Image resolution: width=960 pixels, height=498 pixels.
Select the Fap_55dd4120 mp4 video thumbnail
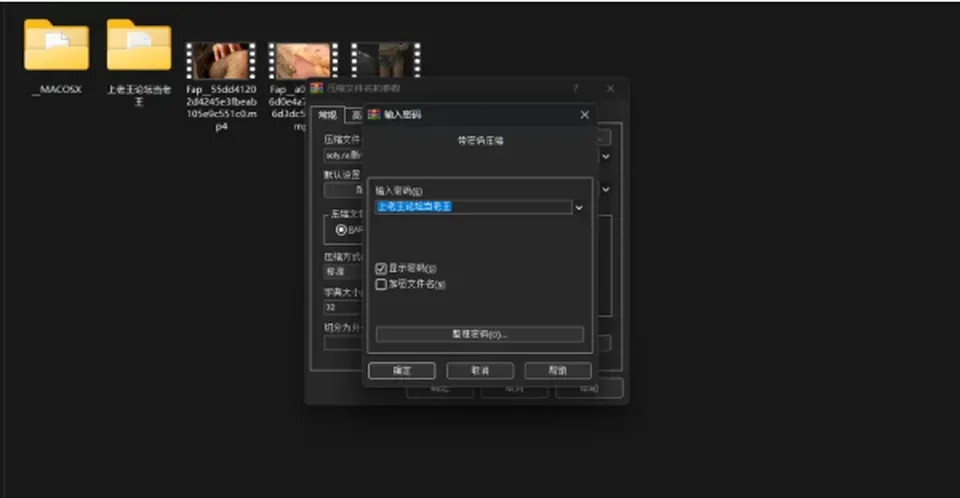coord(221,60)
